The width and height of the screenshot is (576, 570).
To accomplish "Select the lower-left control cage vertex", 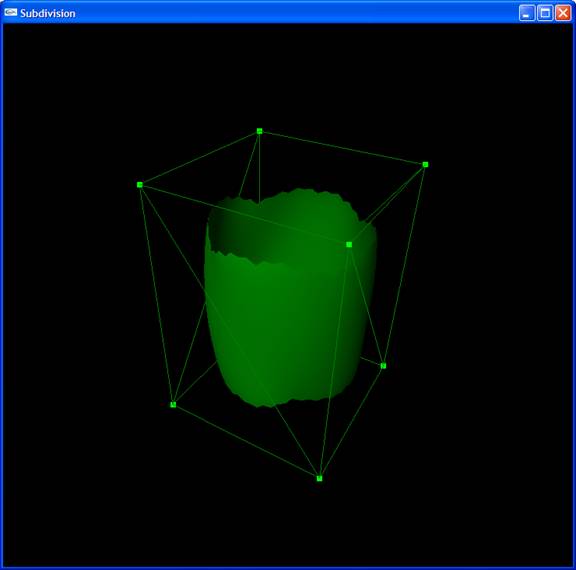I will click(173, 405).
